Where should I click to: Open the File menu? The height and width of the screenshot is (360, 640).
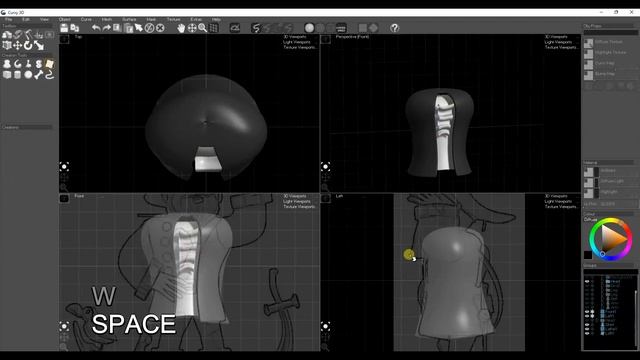(x=8, y=19)
